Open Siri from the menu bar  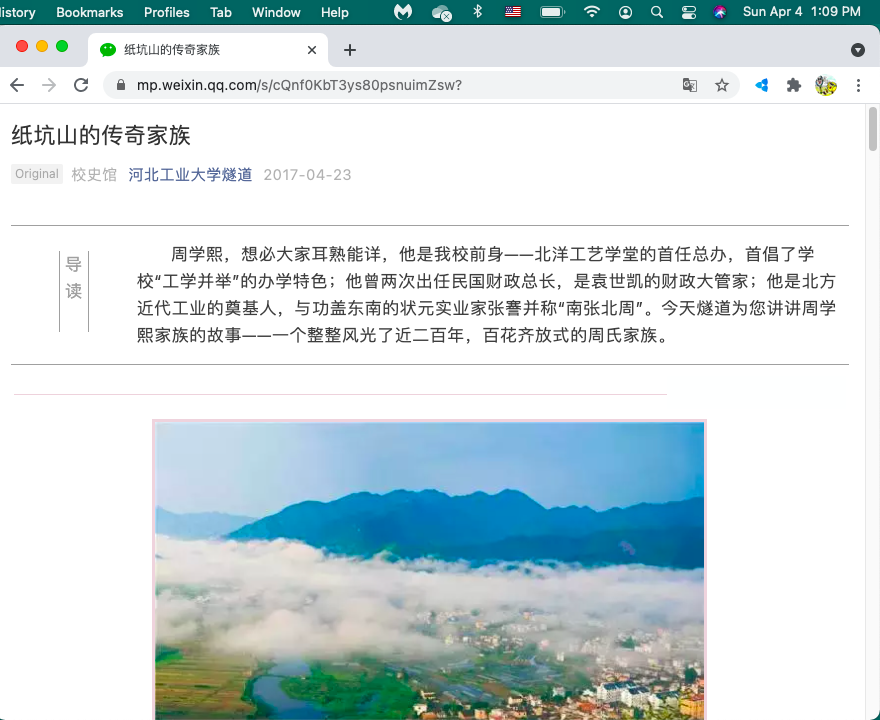coord(720,12)
